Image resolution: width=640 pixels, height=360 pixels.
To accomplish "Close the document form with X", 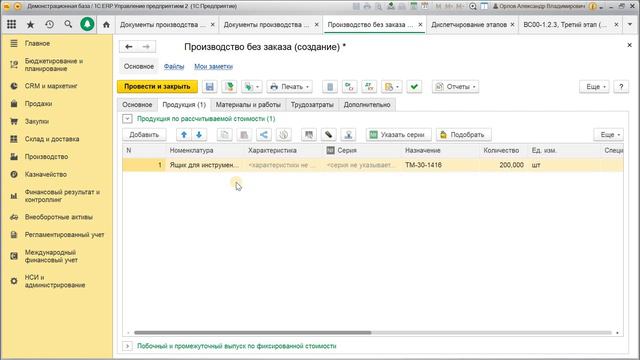I will tap(629, 45).
